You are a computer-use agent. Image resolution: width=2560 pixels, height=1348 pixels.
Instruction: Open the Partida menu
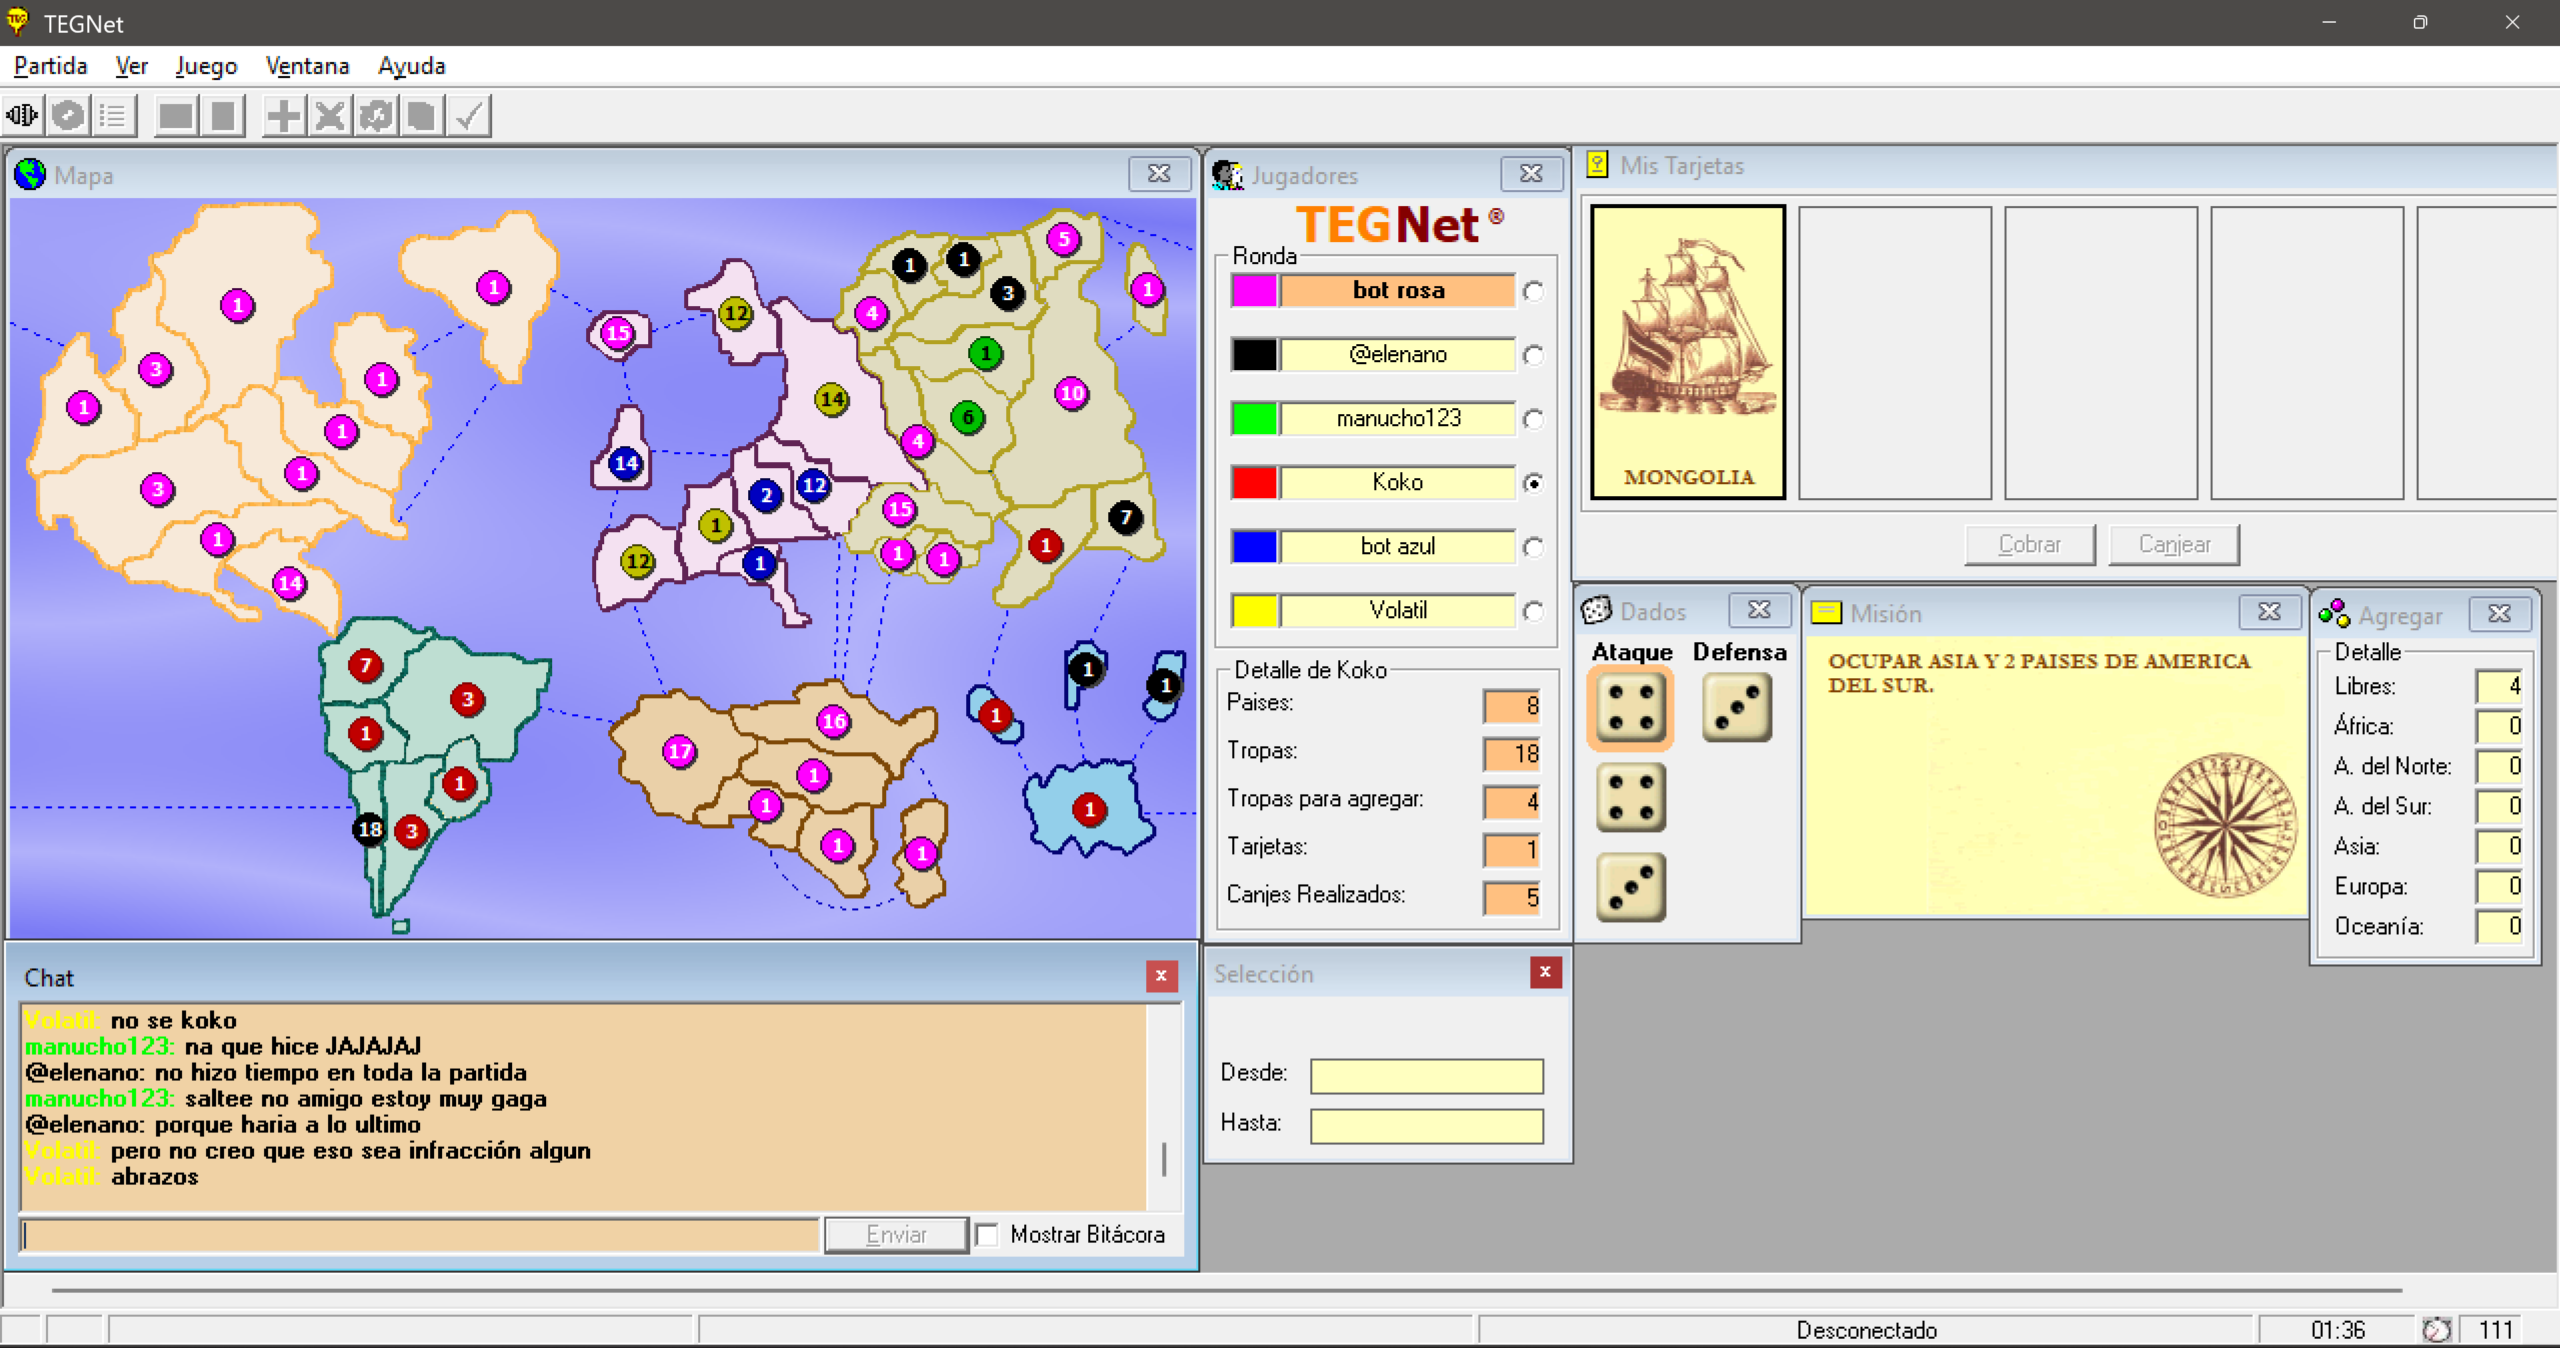coord(50,66)
